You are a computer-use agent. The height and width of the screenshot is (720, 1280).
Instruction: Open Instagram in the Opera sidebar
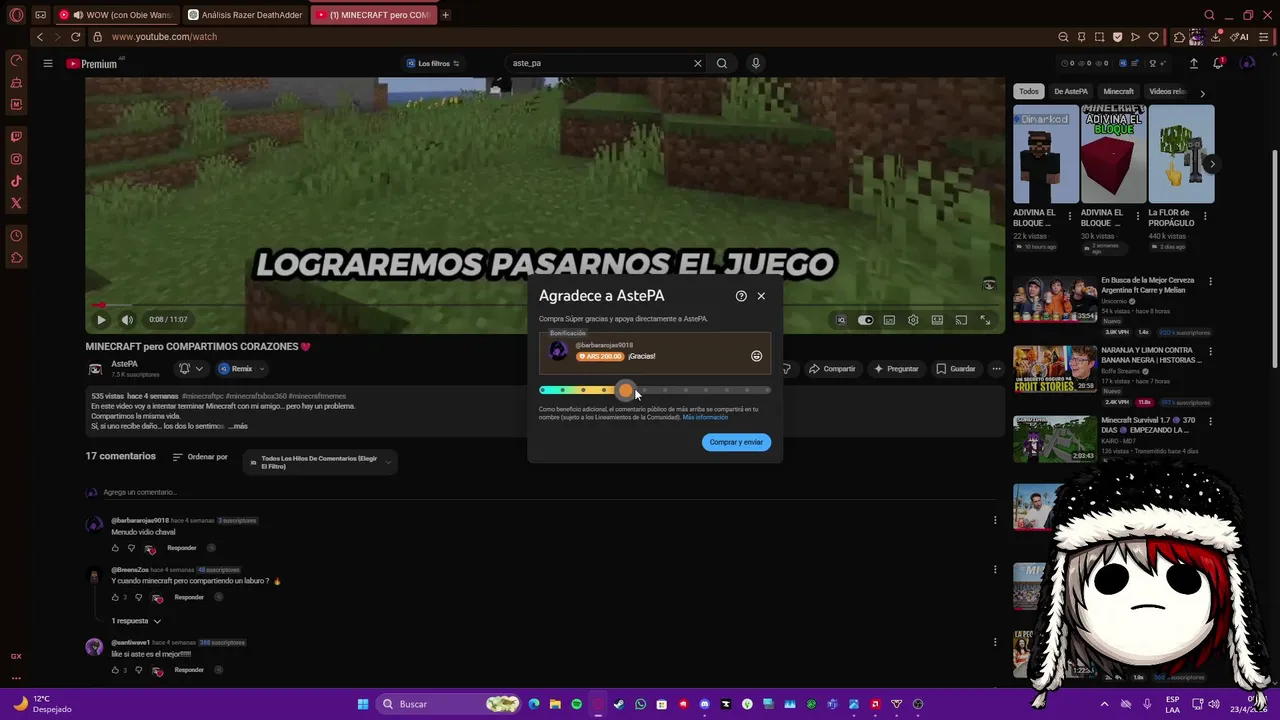(16, 159)
